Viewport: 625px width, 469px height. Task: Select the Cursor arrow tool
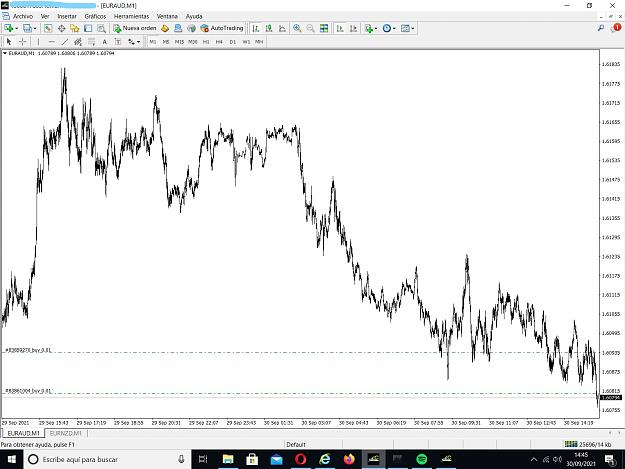click(x=9, y=41)
